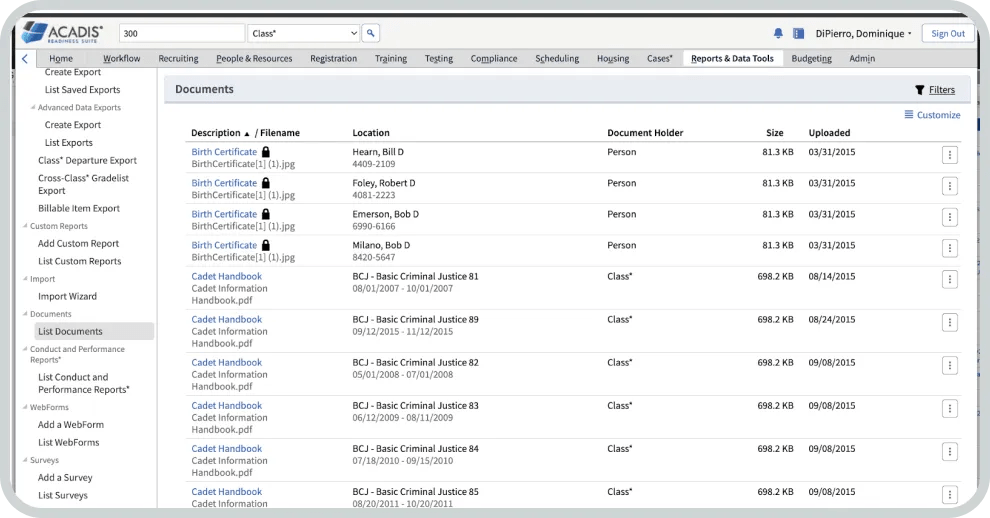Open List Custom Reports in sidebar
990x518 pixels.
80,261
